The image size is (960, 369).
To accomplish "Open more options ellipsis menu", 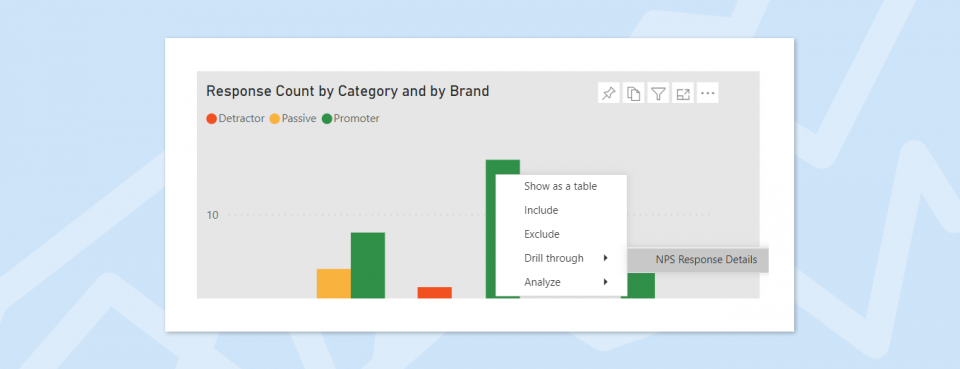I will [x=708, y=93].
